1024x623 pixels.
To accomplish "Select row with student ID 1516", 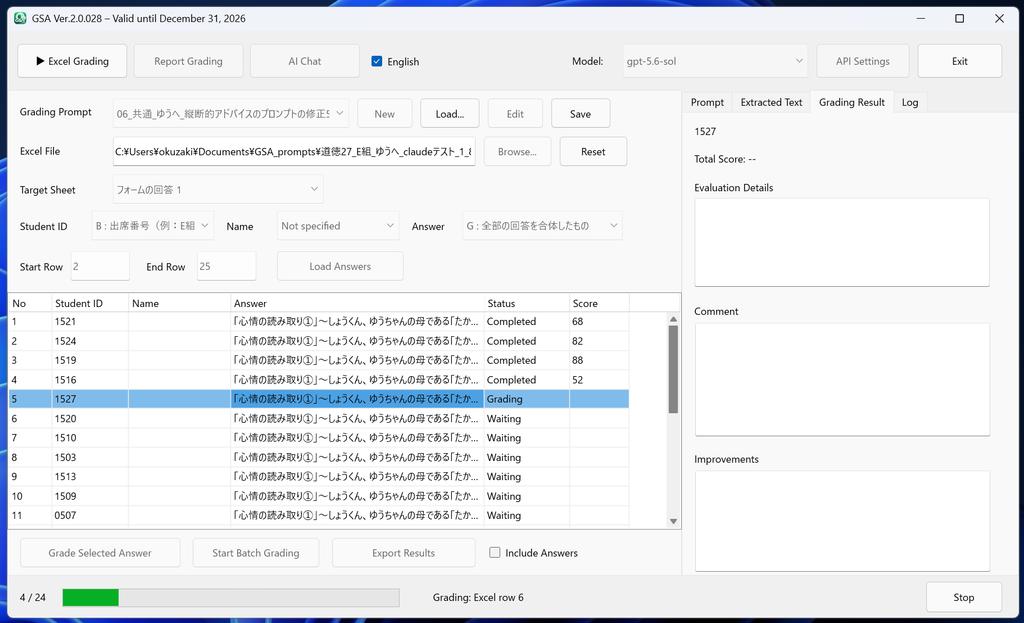I will 319,379.
